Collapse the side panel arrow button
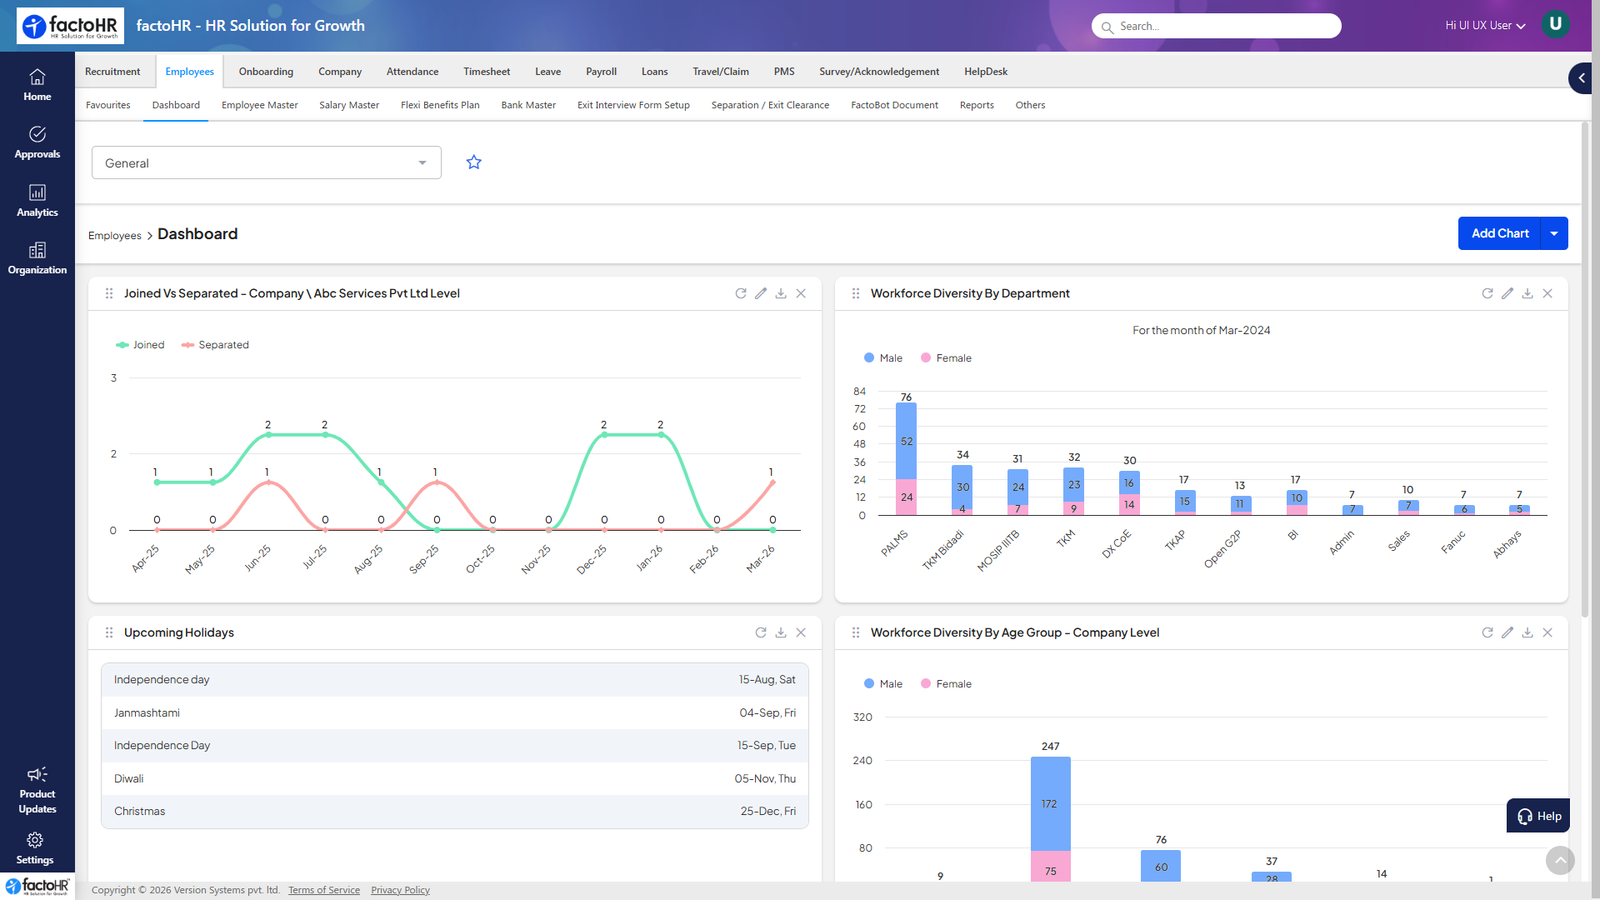1600x900 pixels. (x=1581, y=78)
